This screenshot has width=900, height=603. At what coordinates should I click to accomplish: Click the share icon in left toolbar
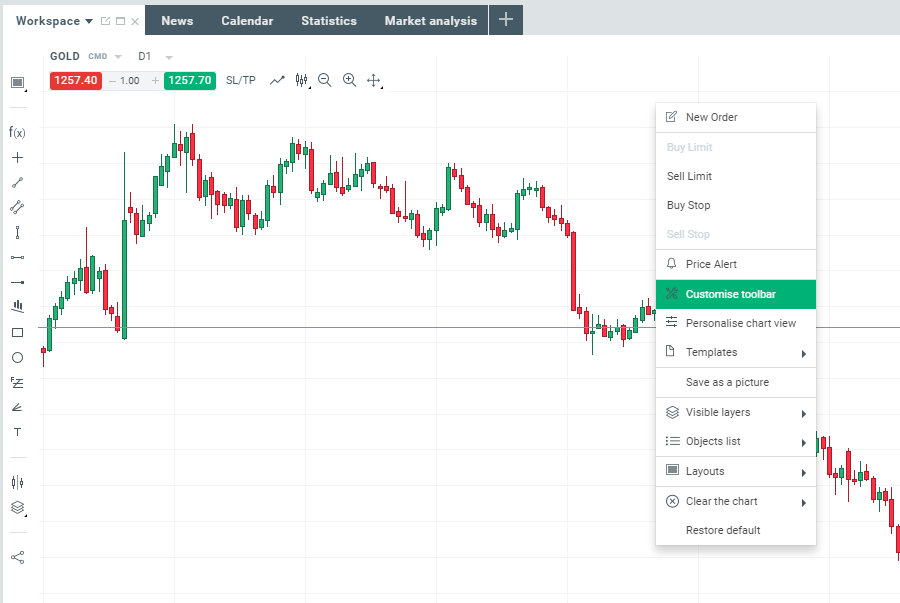point(17,557)
